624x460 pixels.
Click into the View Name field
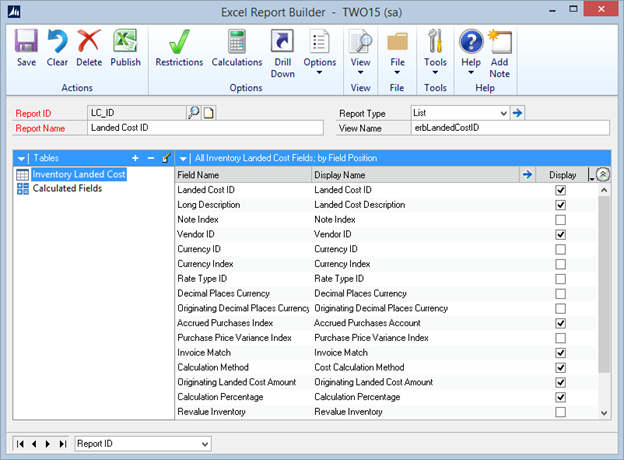[510, 128]
